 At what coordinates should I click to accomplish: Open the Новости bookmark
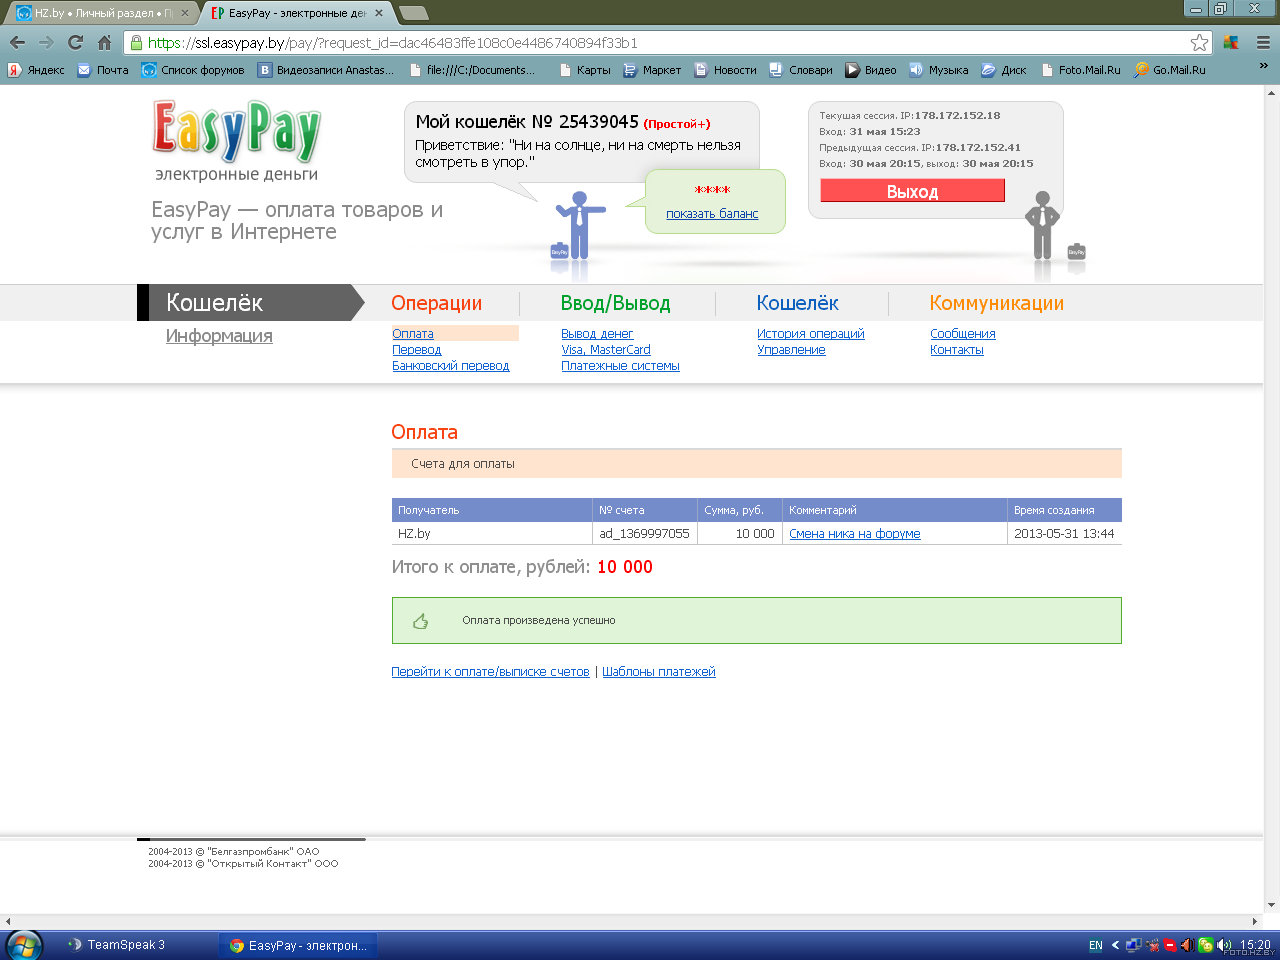point(725,70)
